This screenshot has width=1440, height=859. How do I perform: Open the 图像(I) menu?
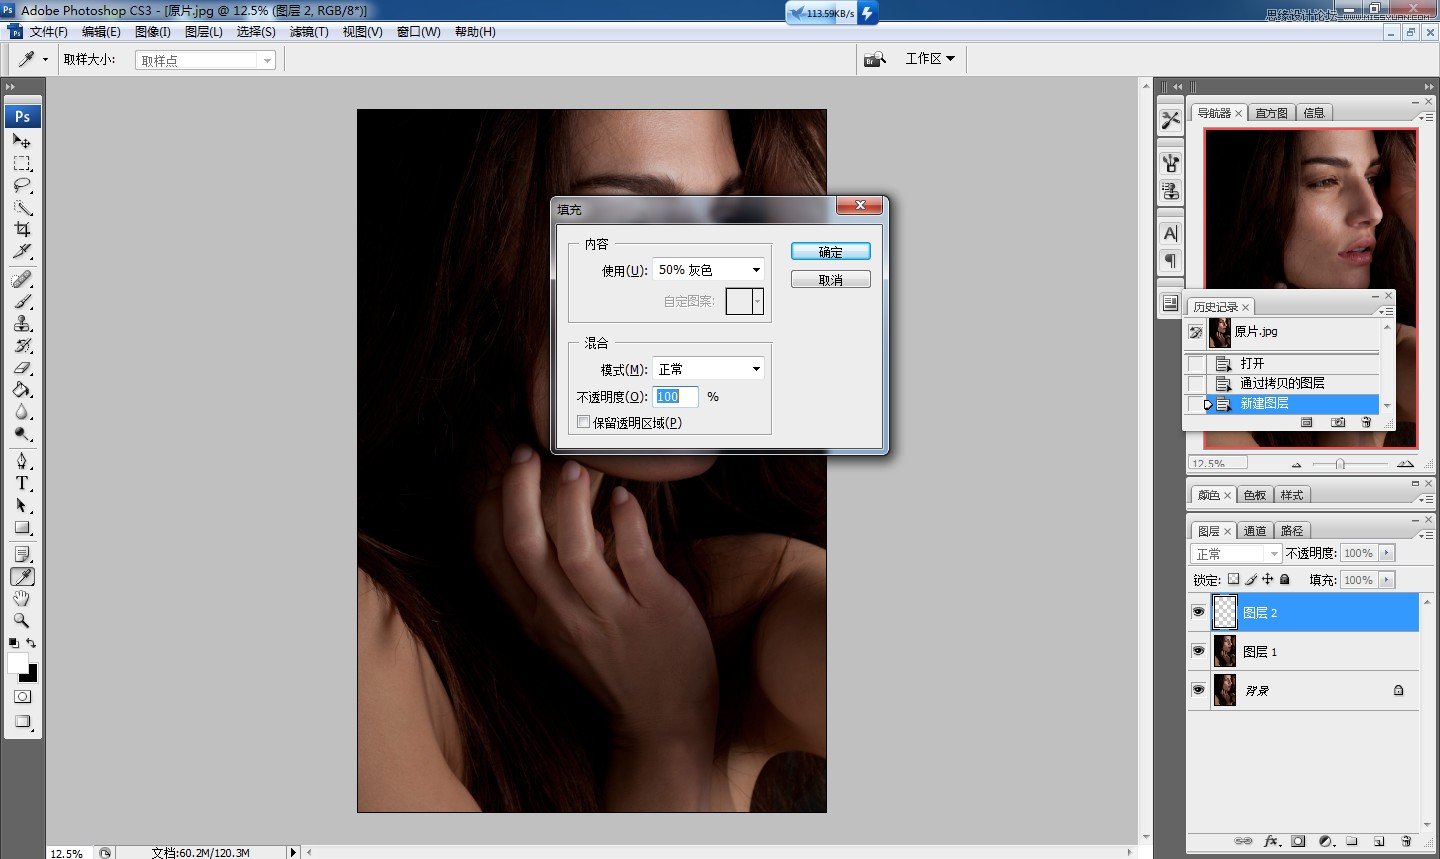point(152,32)
